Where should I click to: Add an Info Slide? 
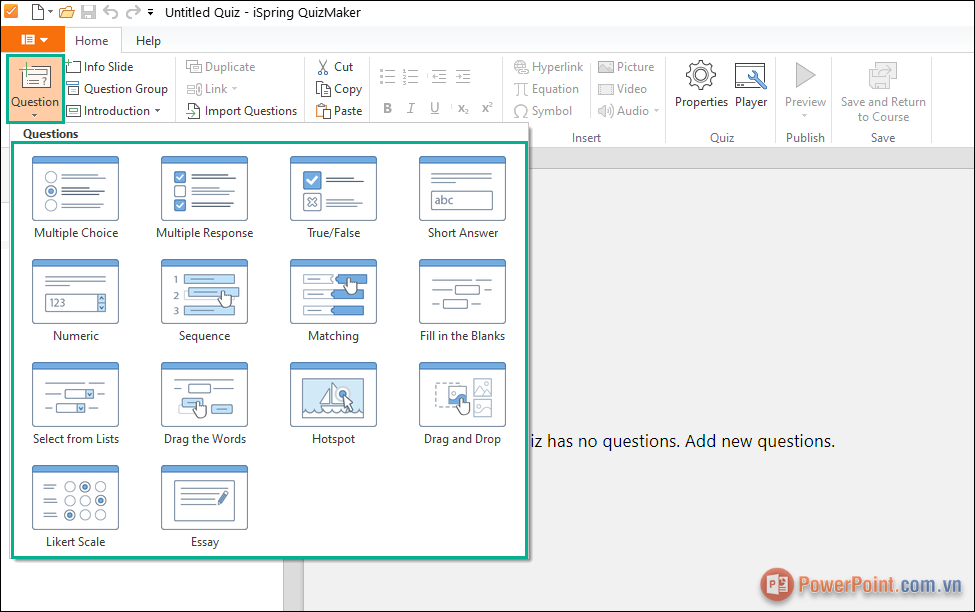point(100,67)
